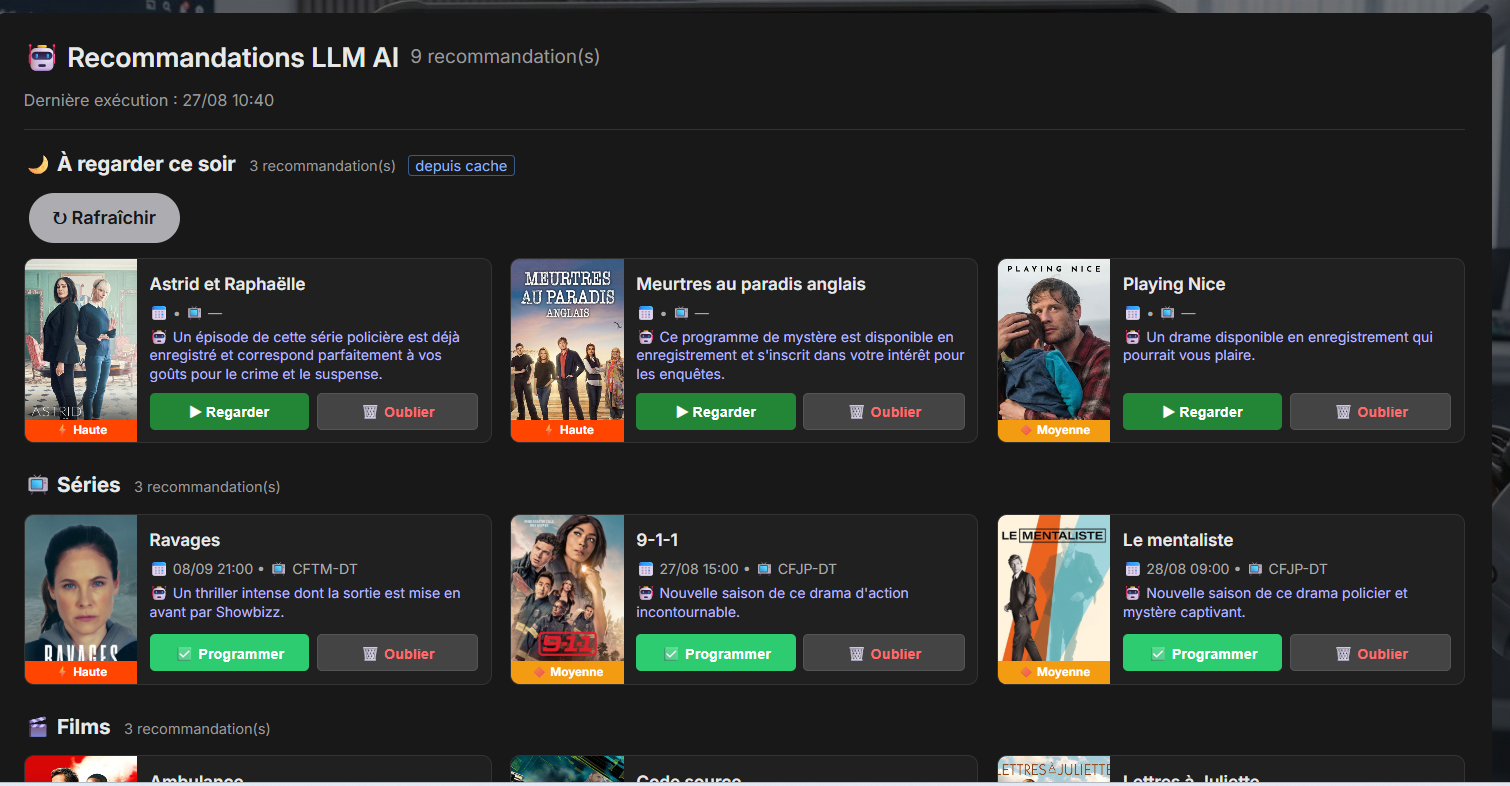Click the TV channel icon in Playing Nice card

[x=1167, y=313]
